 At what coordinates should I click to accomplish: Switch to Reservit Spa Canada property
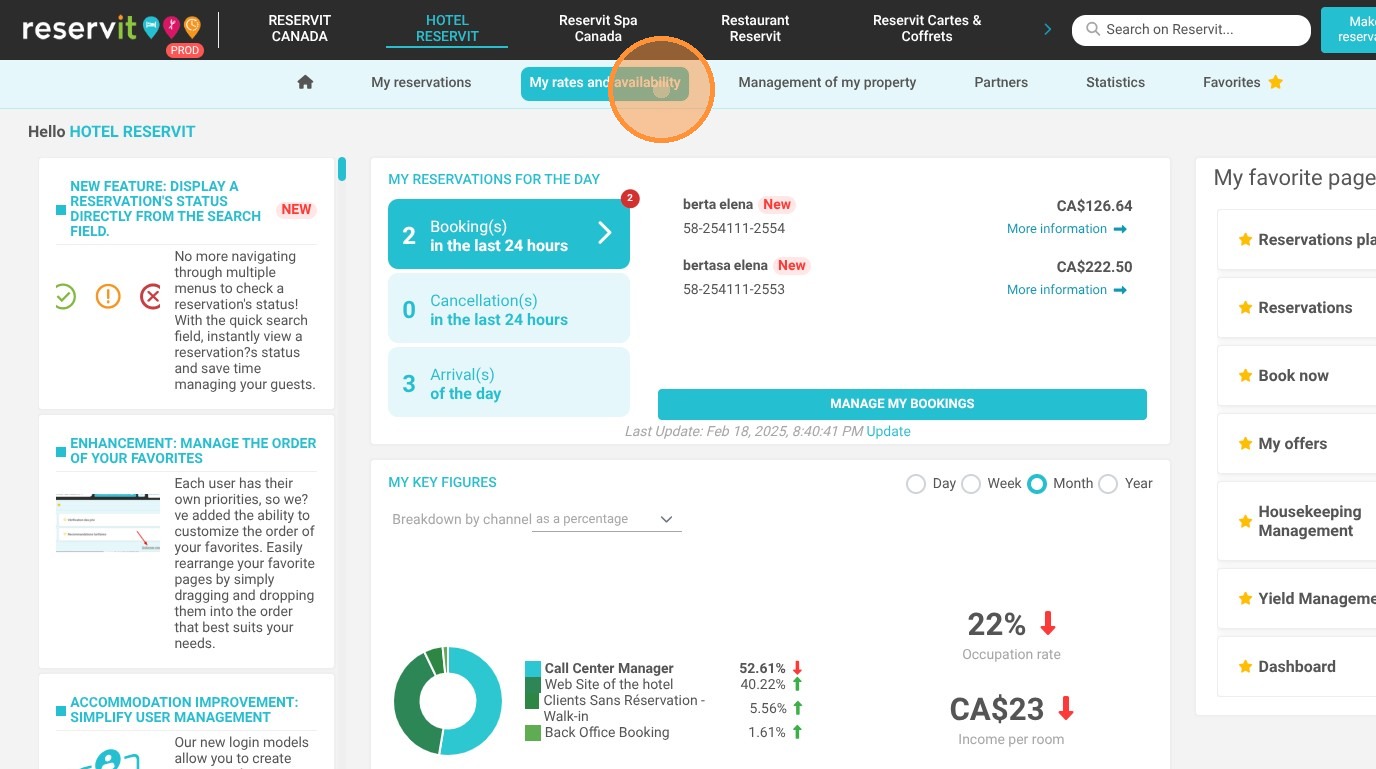[598, 28]
